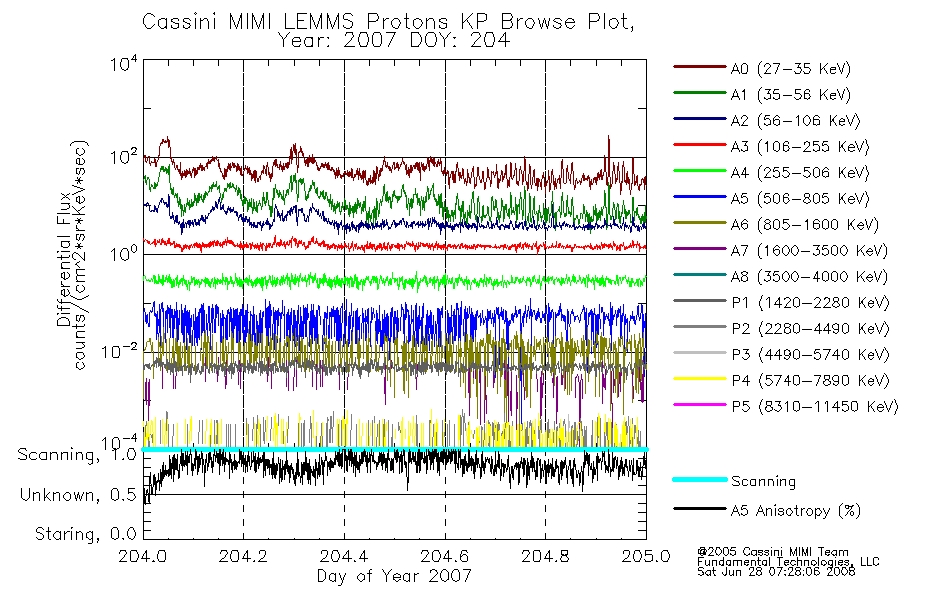Click the Unknown, 0.5 axis label
Image resolution: width=950 pixels, height=600 pixels.
click(x=78, y=495)
